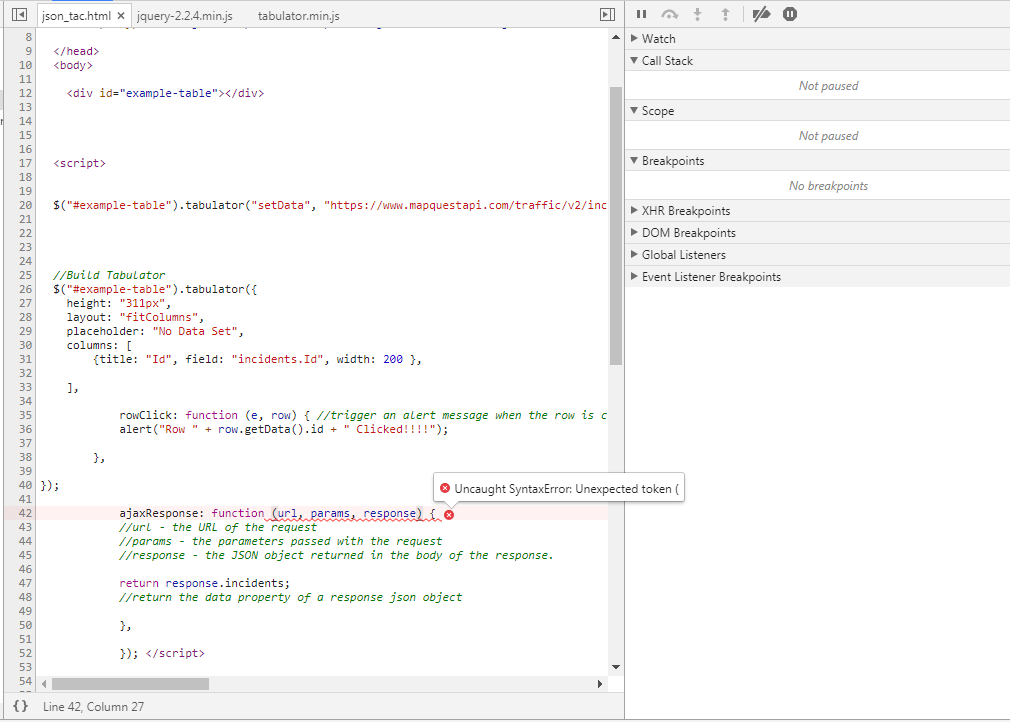Screen dimensions: 1010x722
Task: Click 'Uncaught SyntaxError' tooltip message
Action: coord(567,488)
